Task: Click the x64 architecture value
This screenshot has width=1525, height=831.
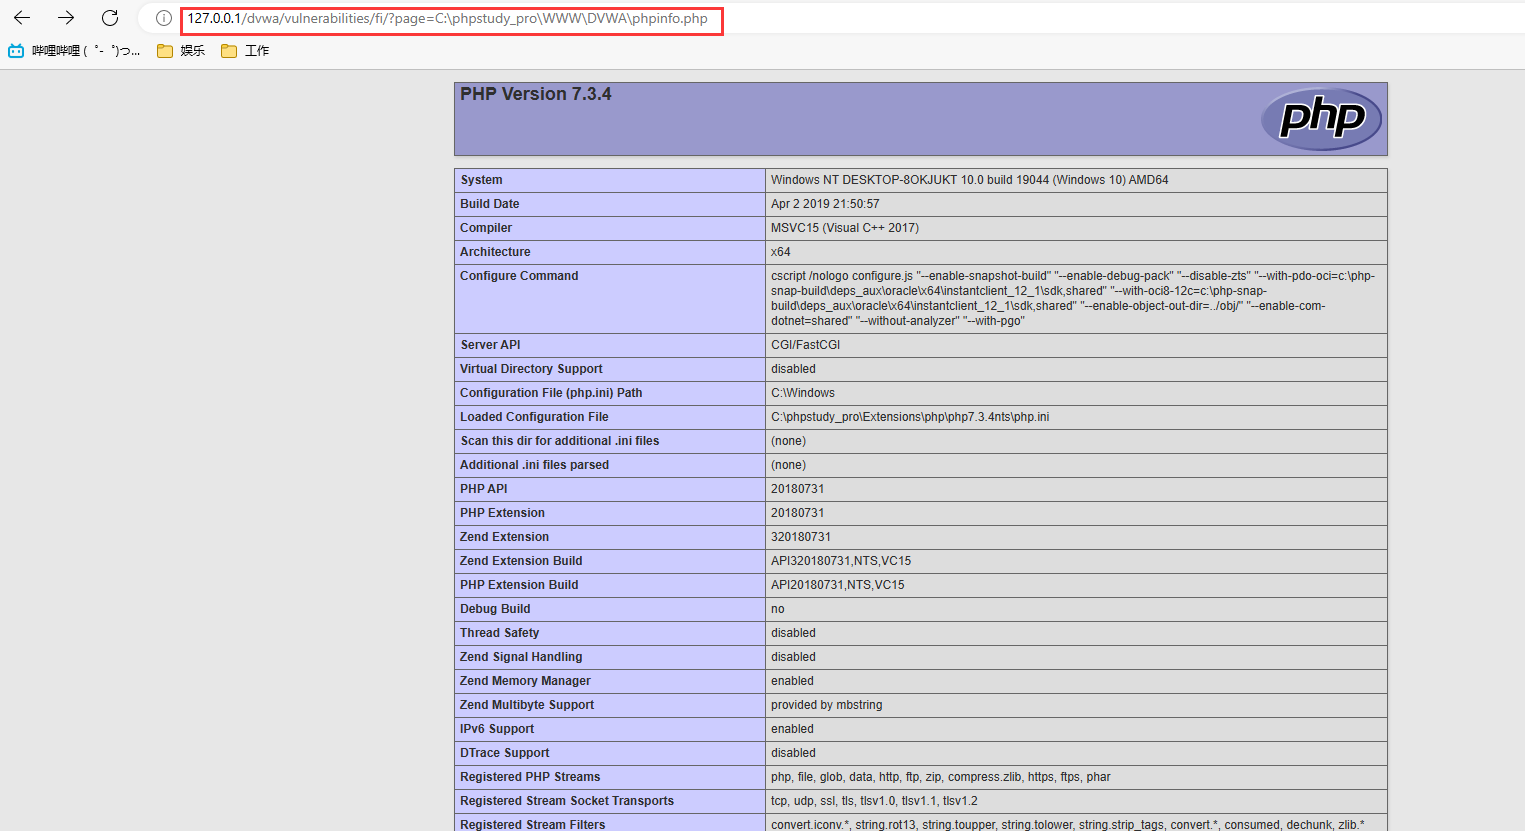Action: coord(781,252)
